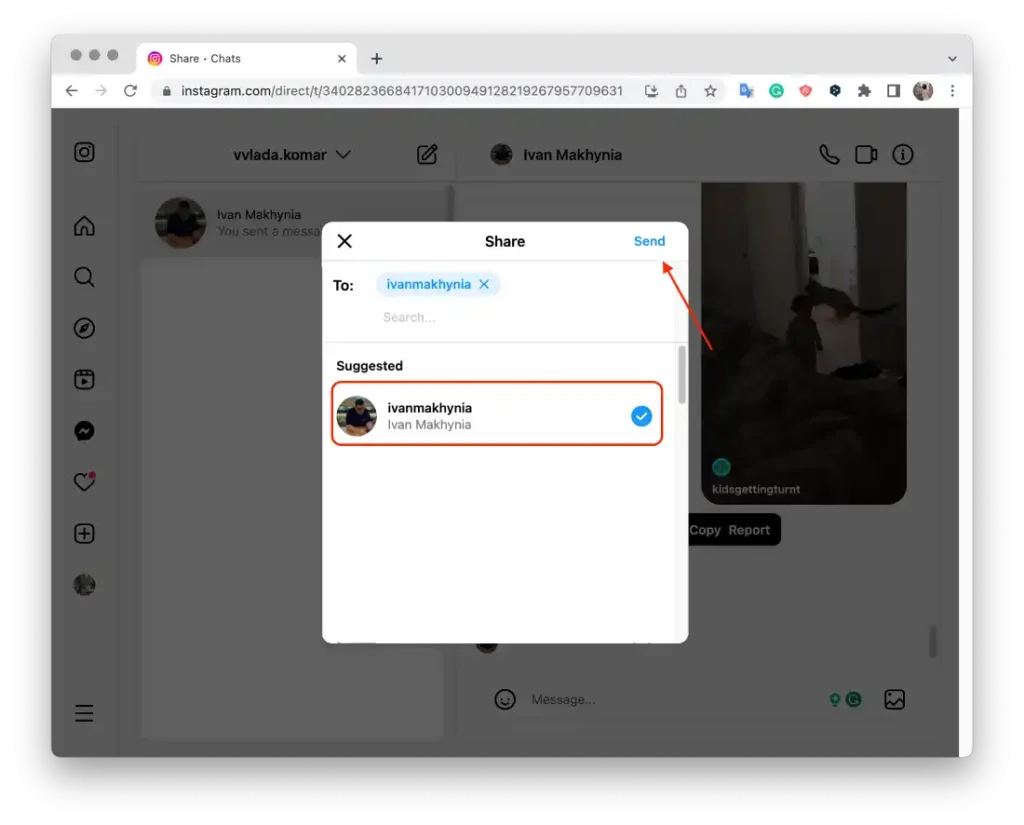Click the Share dialog scrollbar
Image resolution: width=1024 pixels, height=825 pixels.
682,376
